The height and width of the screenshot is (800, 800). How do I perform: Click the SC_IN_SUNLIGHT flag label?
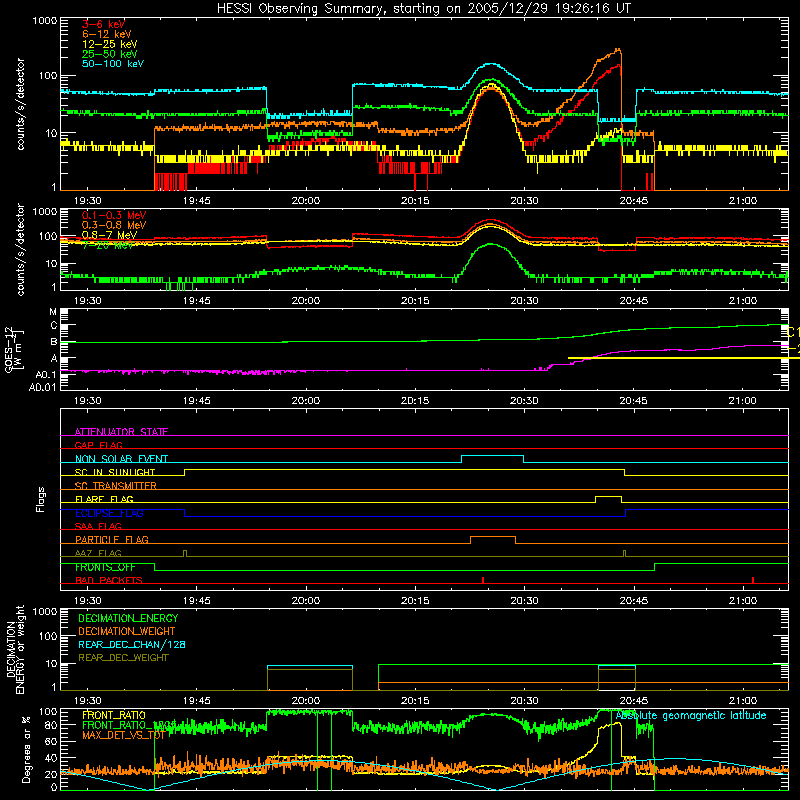114,472
